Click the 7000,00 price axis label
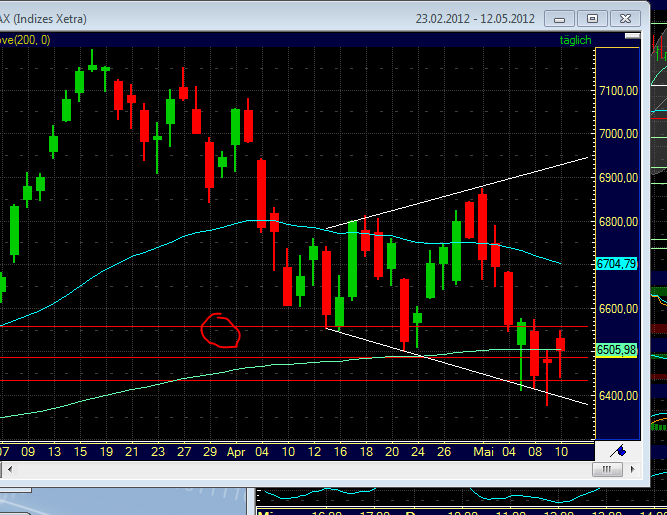The width and height of the screenshot is (667, 515). tap(618, 134)
